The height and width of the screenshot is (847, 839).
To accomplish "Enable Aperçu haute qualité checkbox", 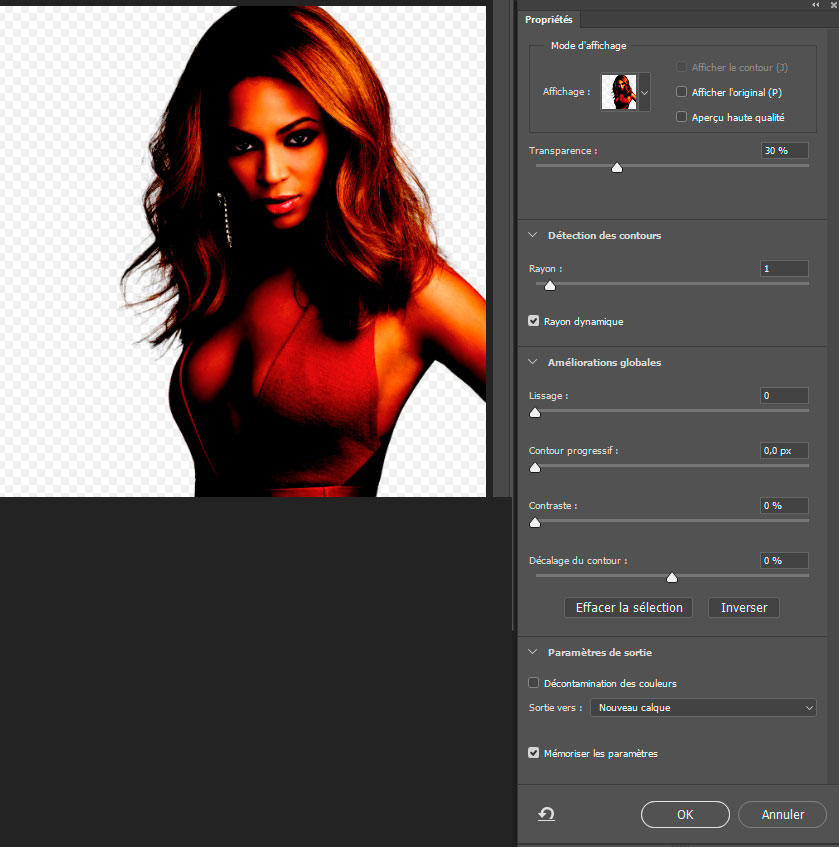I will pos(682,117).
